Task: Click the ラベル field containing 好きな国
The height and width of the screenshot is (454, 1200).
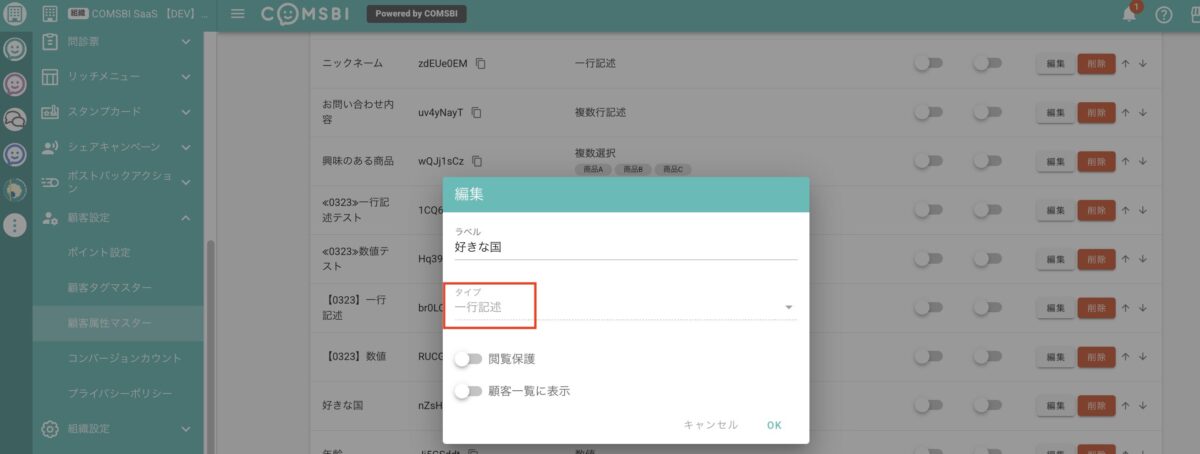Action: click(625, 247)
